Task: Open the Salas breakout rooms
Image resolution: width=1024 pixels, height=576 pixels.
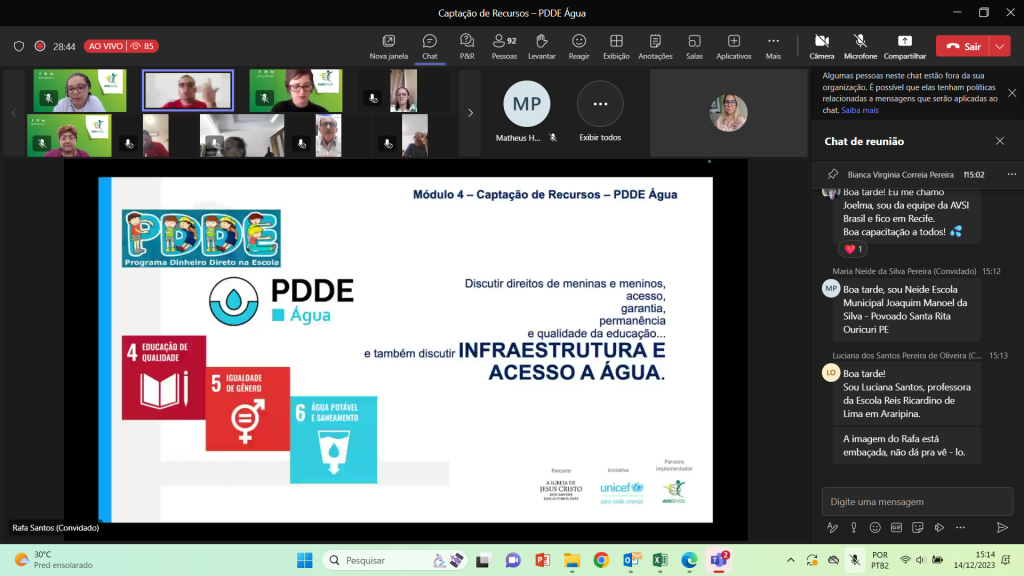Action: pyautogui.click(x=694, y=46)
